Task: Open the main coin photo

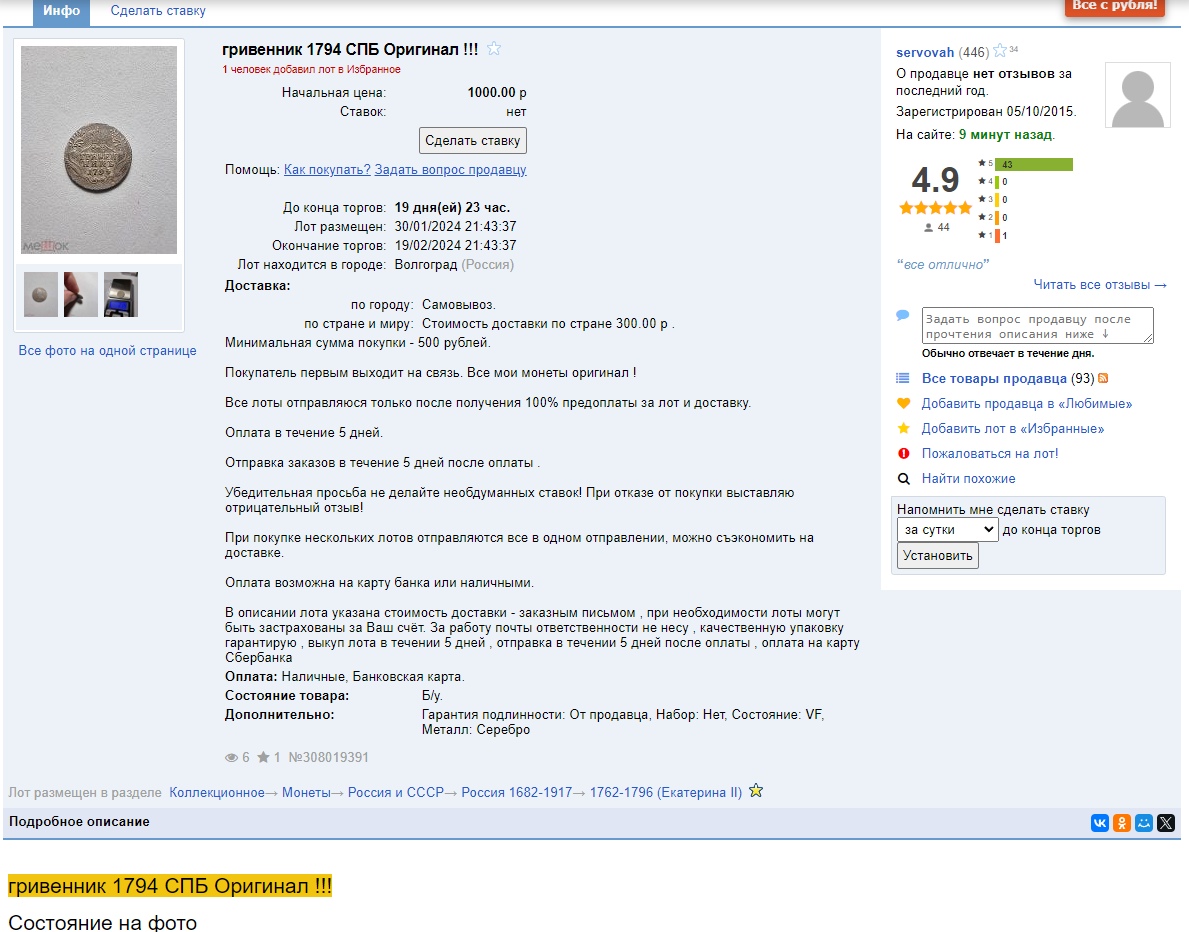Action: point(99,150)
